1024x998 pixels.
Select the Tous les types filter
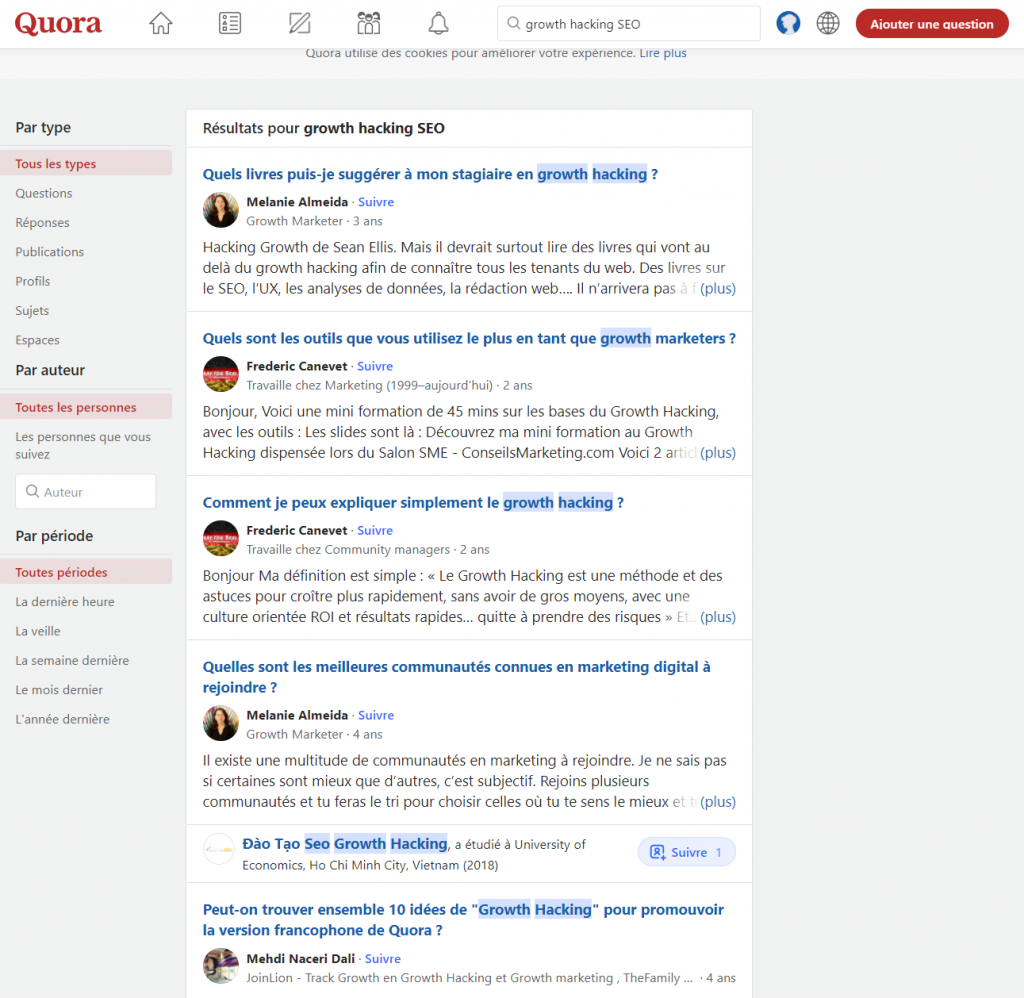click(86, 163)
